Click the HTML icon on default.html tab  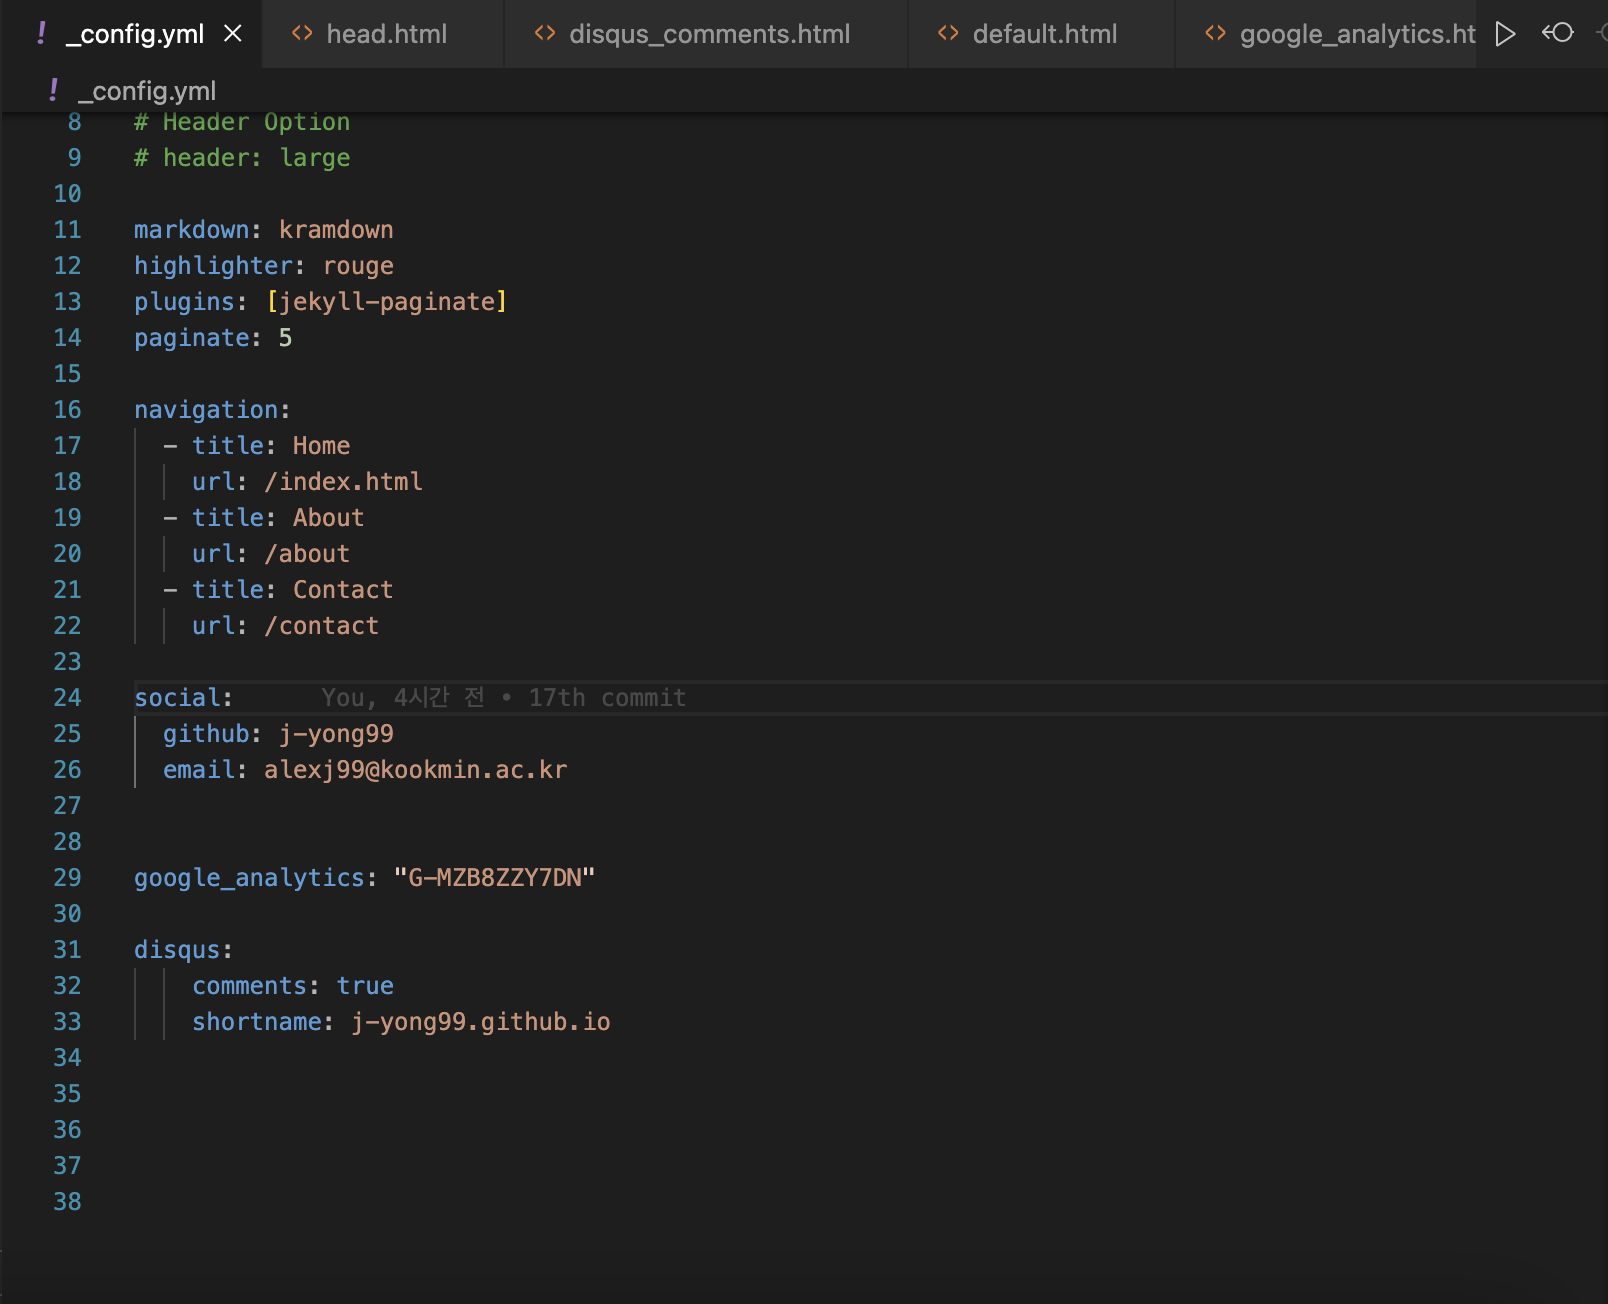click(x=948, y=34)
